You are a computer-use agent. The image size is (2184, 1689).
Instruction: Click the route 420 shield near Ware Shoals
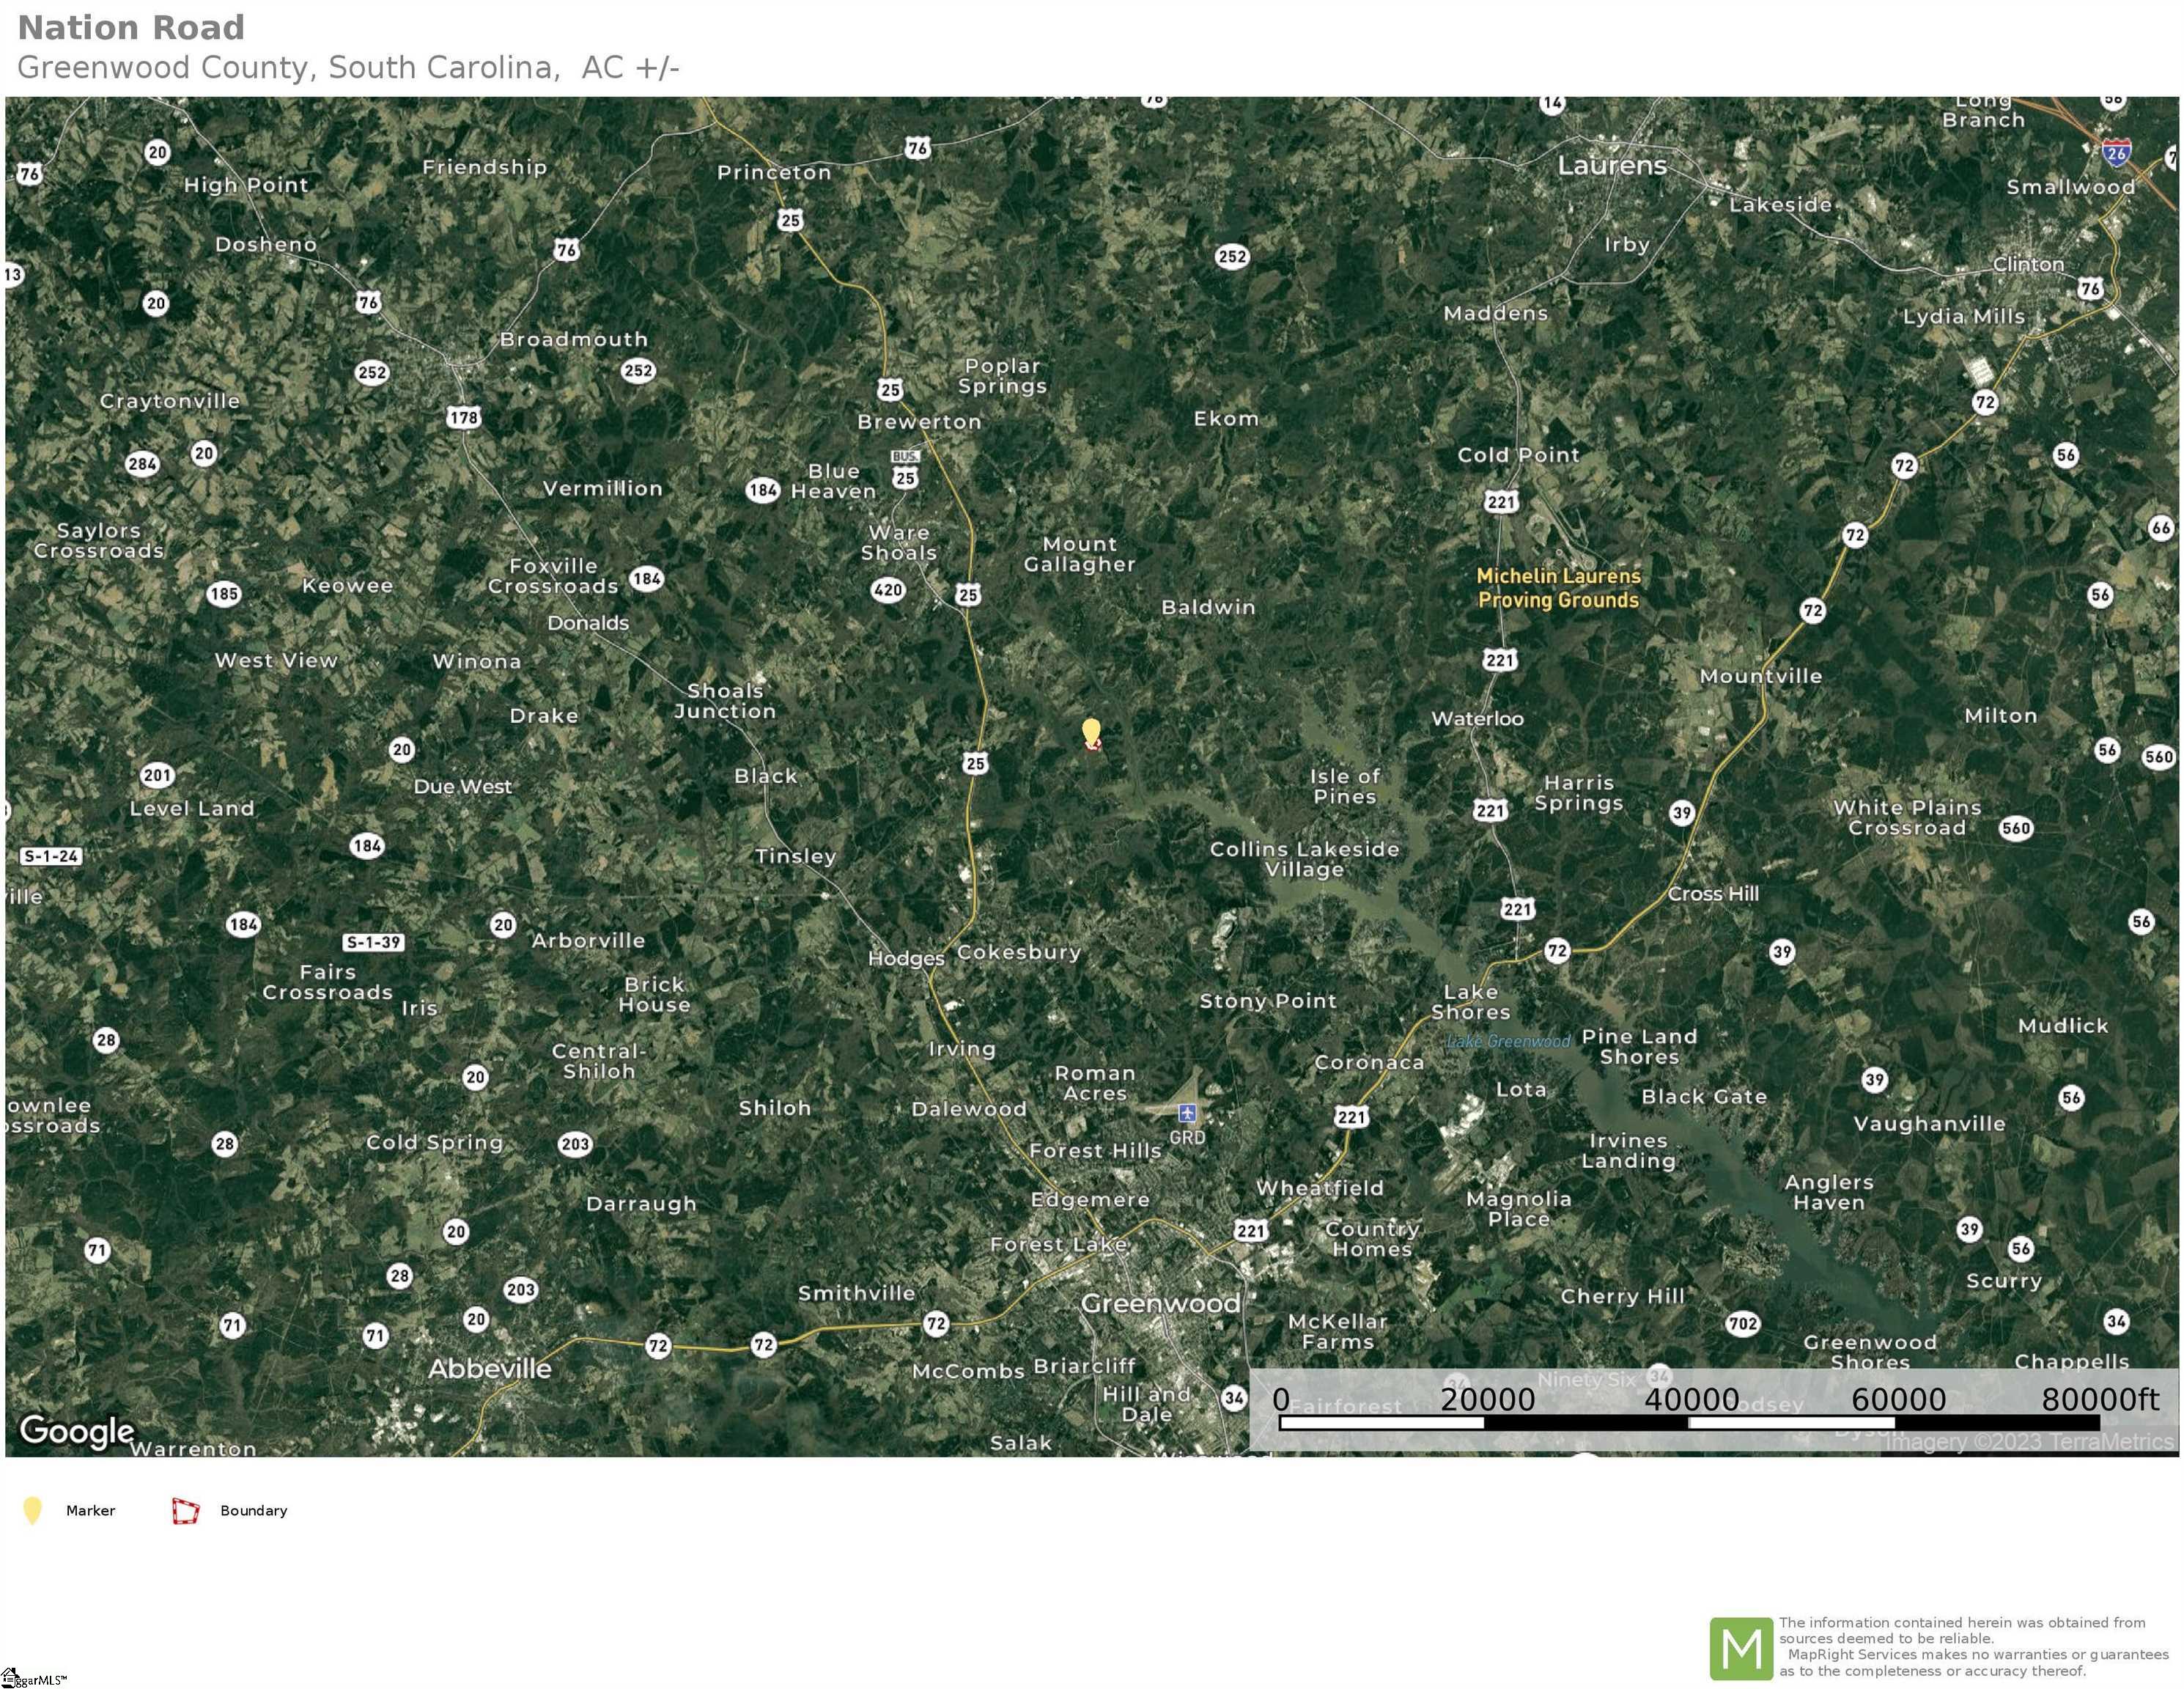click(x=888, y=590)
